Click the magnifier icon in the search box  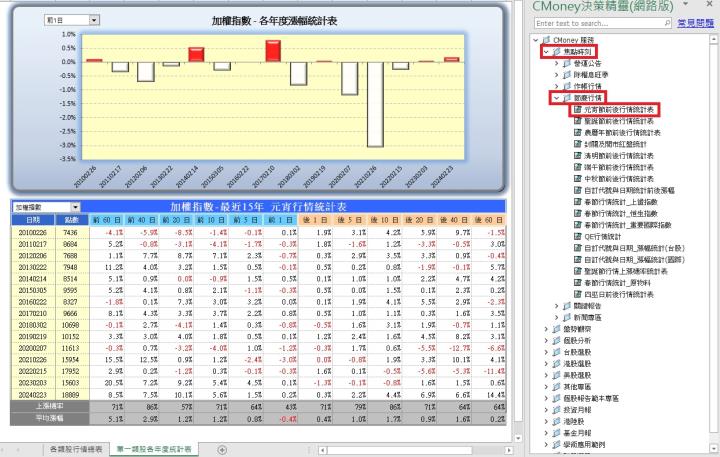[x=667, y=23]
